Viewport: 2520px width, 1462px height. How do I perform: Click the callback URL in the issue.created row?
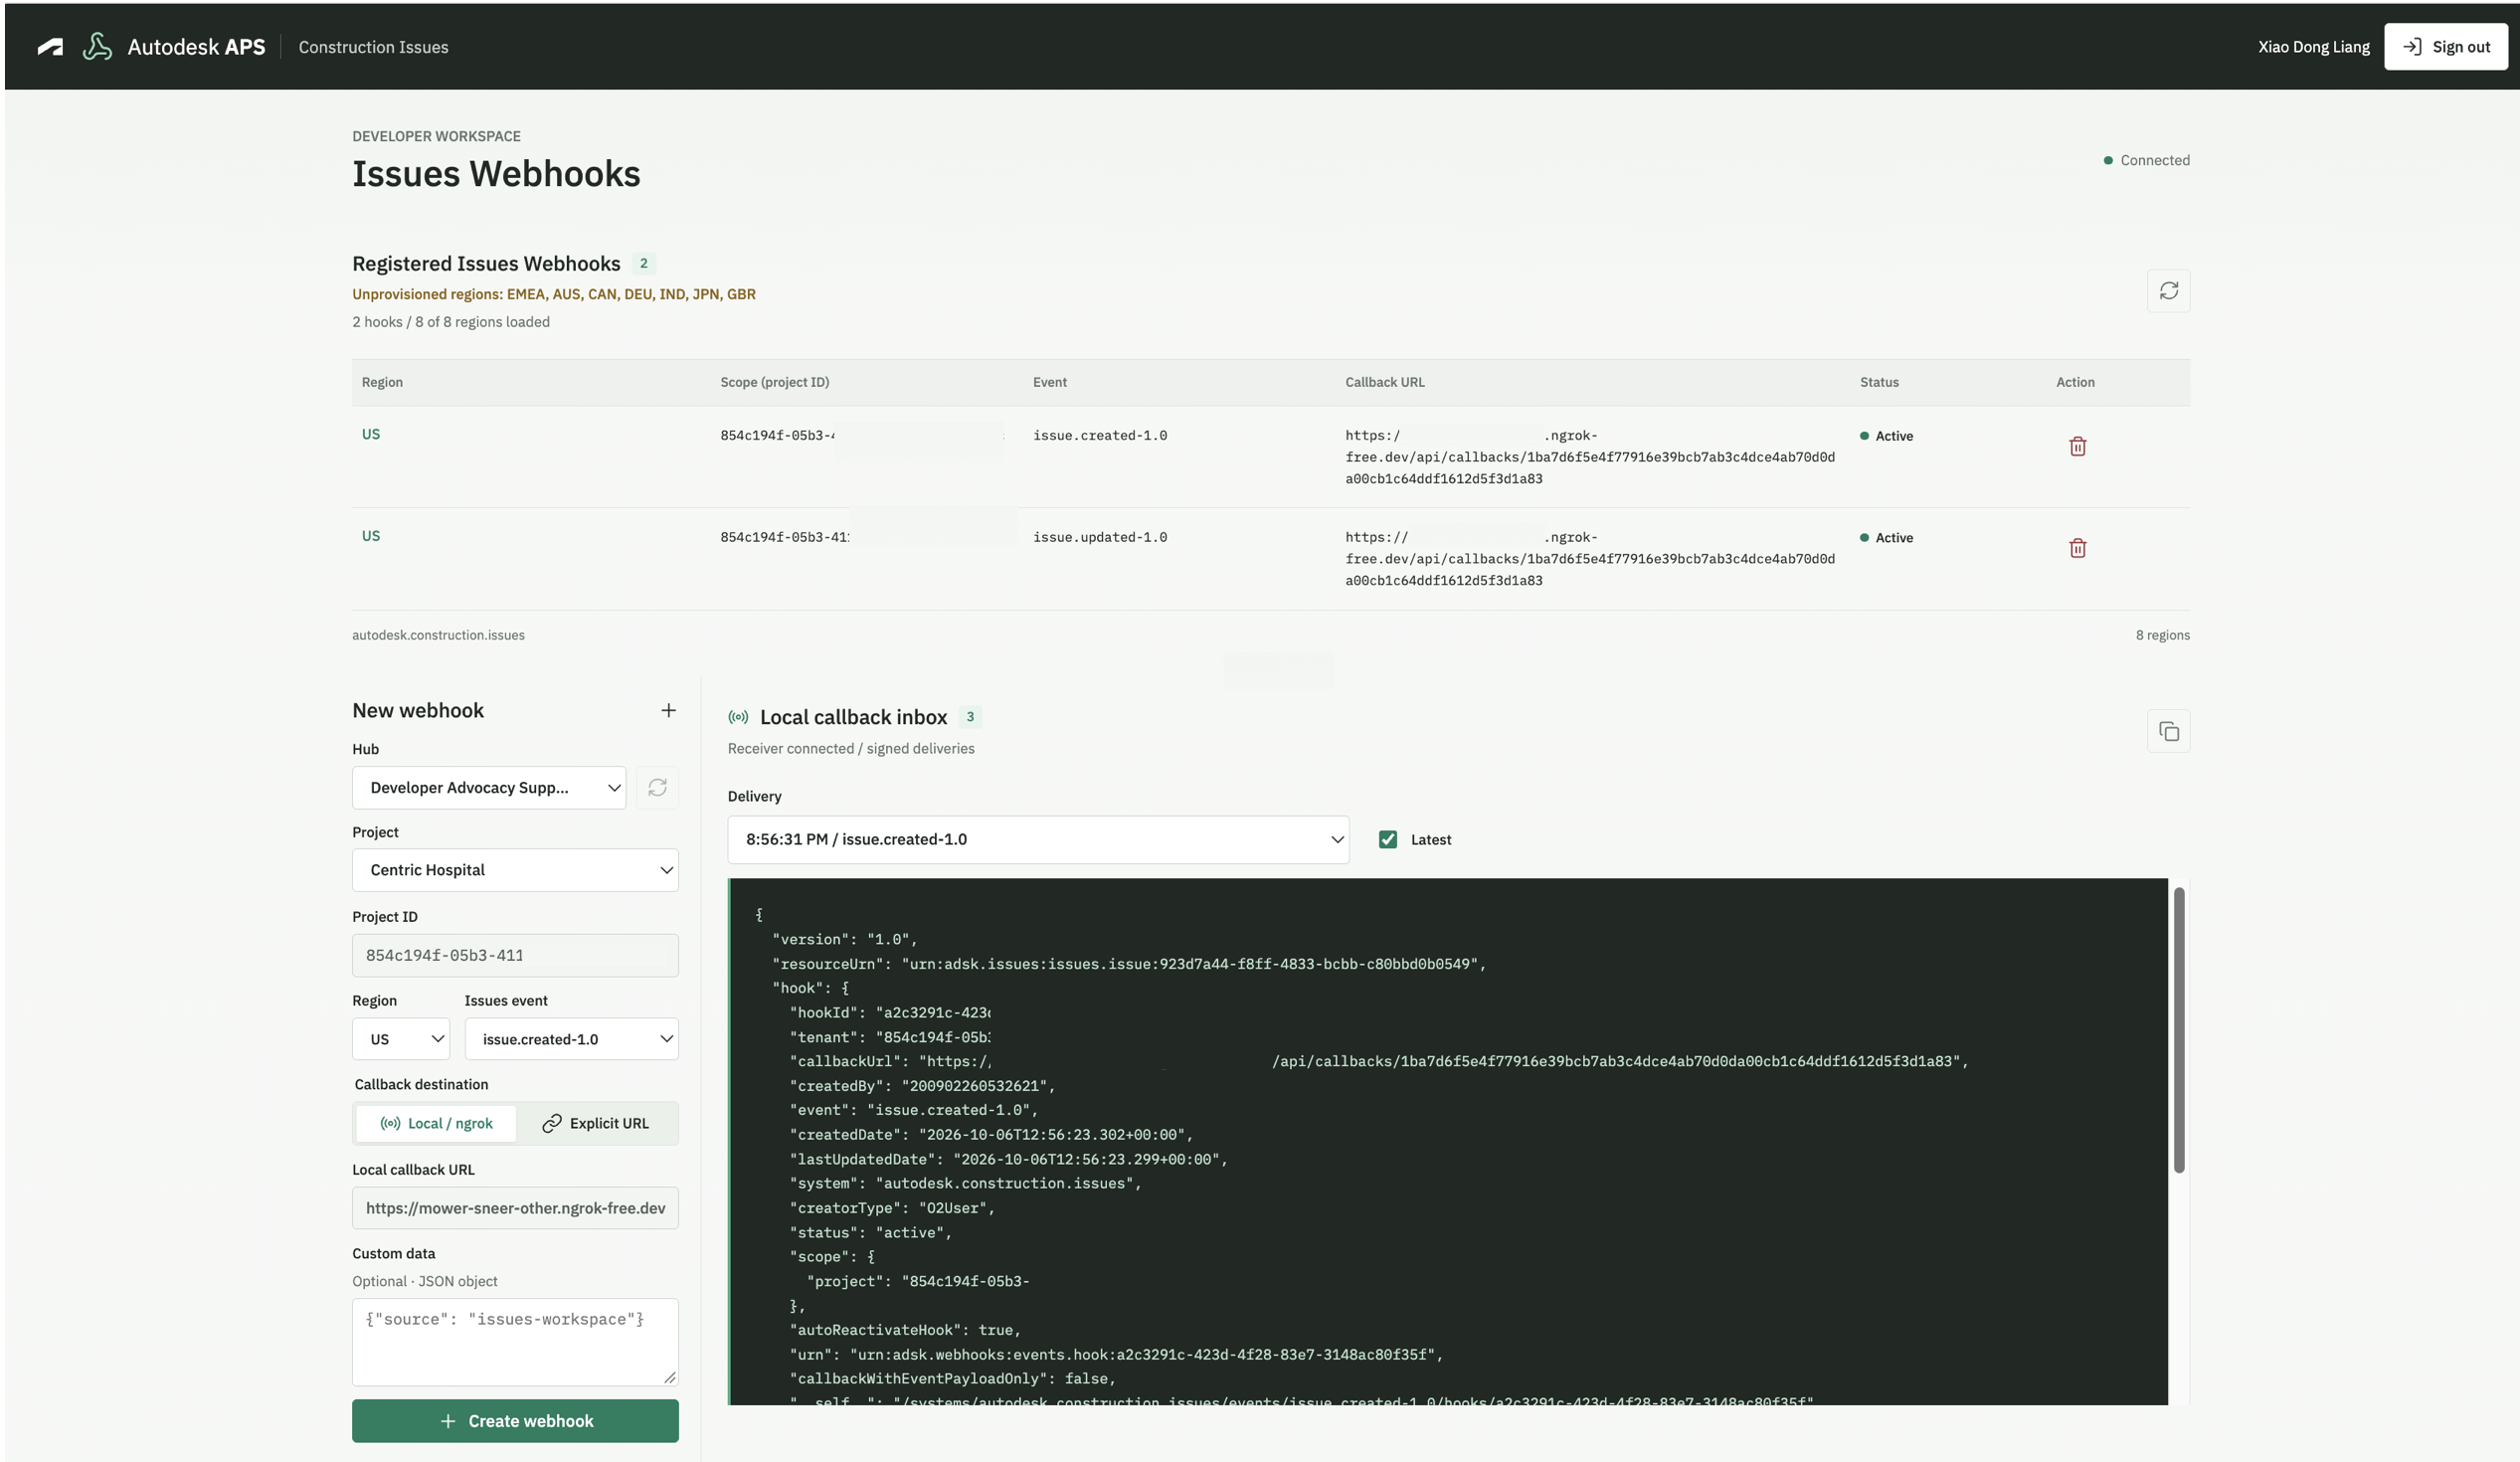click(x=1590, y=457)
